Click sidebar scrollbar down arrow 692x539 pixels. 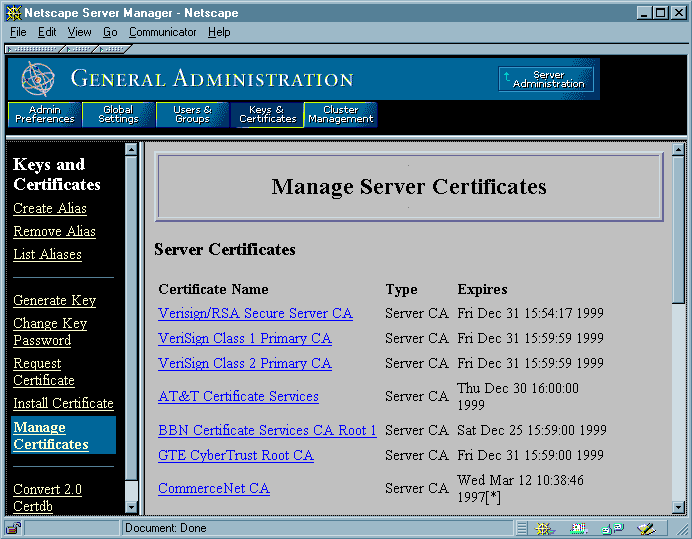131,507
